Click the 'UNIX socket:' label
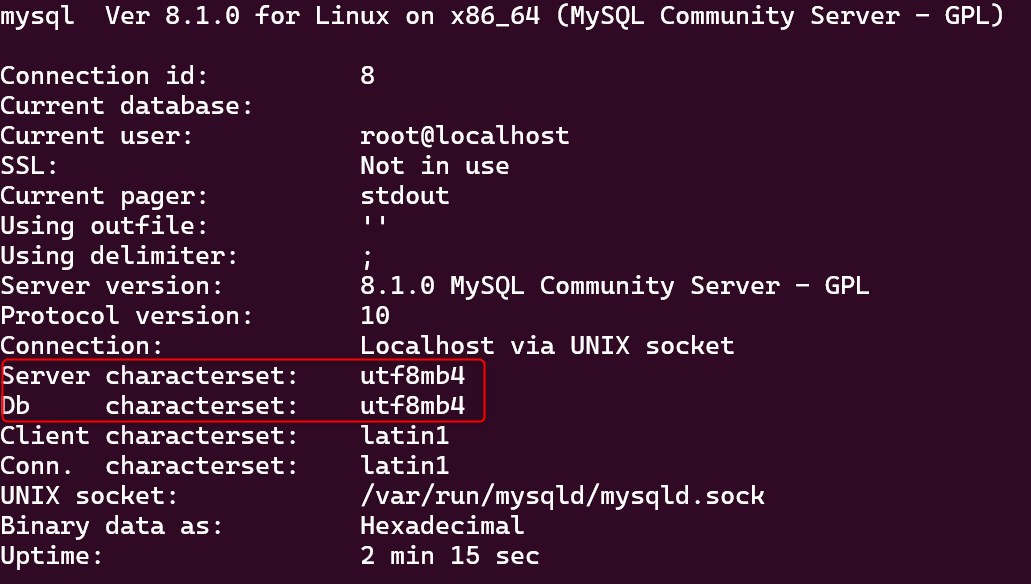This screenshot has width=1031, height=584. tap(90, 496)
